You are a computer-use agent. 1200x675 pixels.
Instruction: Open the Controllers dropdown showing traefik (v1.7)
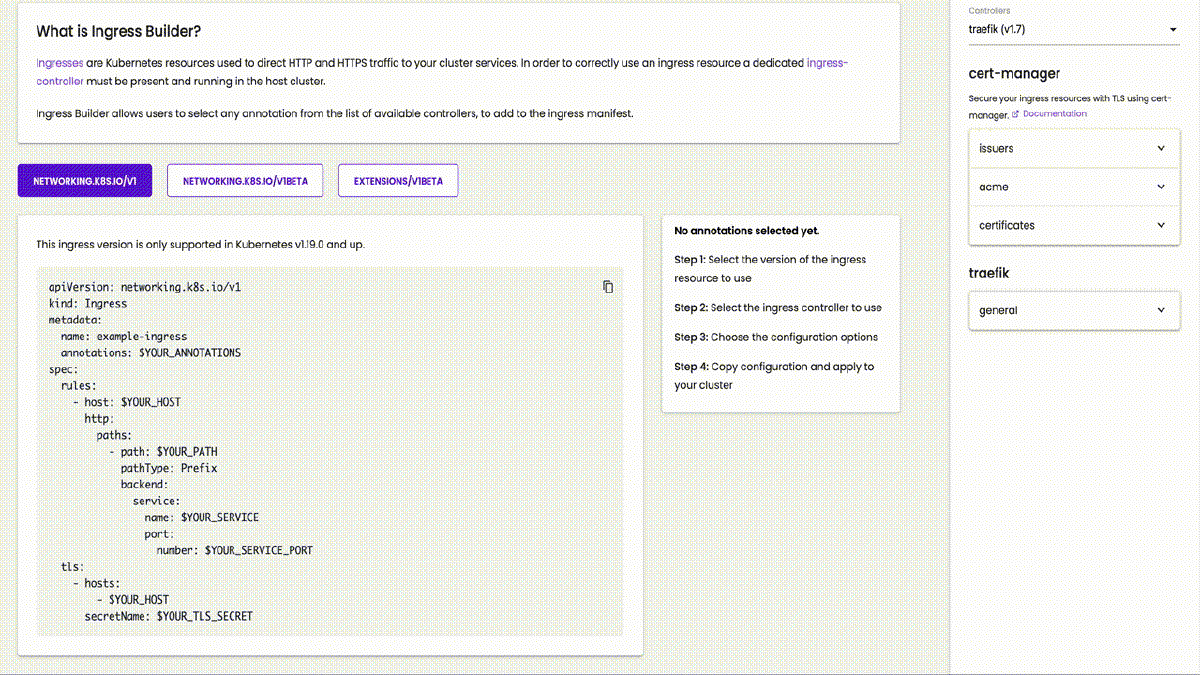[1073, 30]
